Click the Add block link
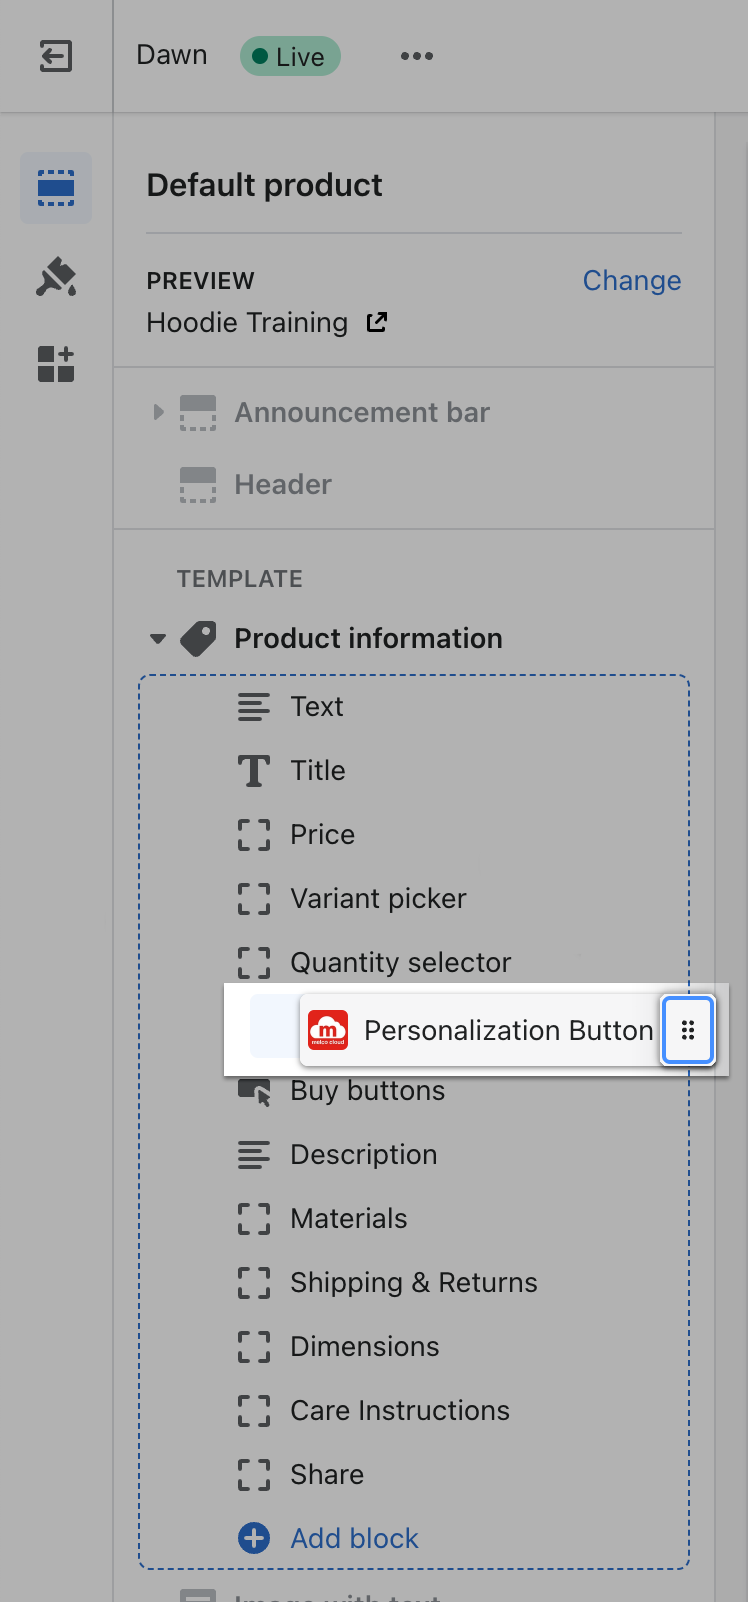This screenshot has width=748, height=1602. [354, 1538]
